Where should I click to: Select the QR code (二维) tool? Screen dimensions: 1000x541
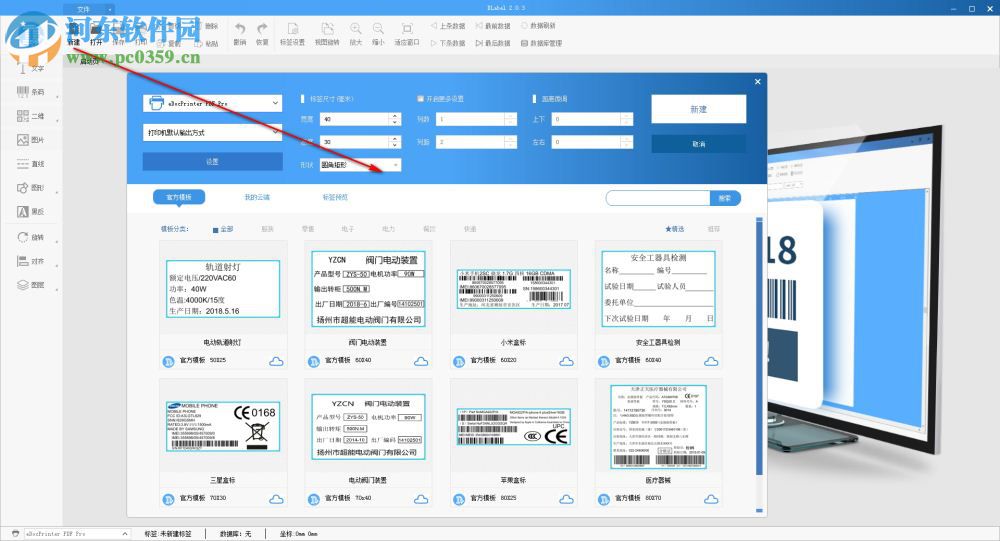tap(30, 115)
